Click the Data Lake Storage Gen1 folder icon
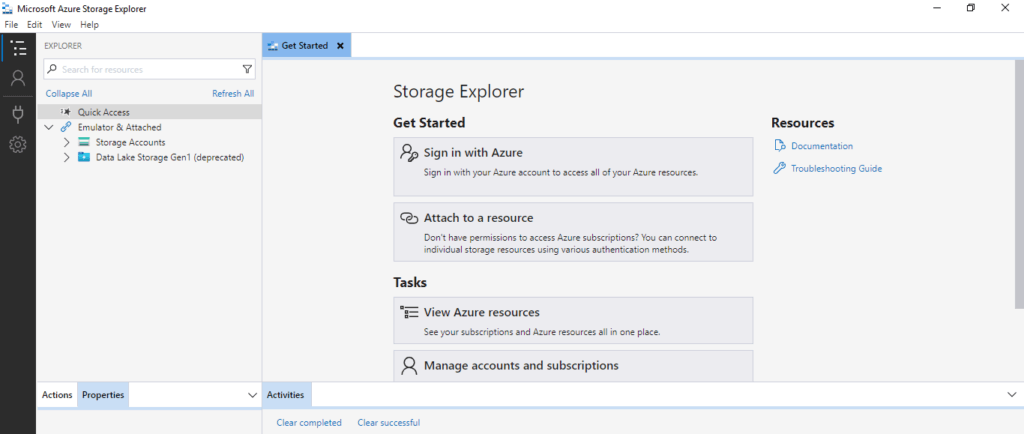Viewport: 1024px width, 434px height. (x=84, y=157)
